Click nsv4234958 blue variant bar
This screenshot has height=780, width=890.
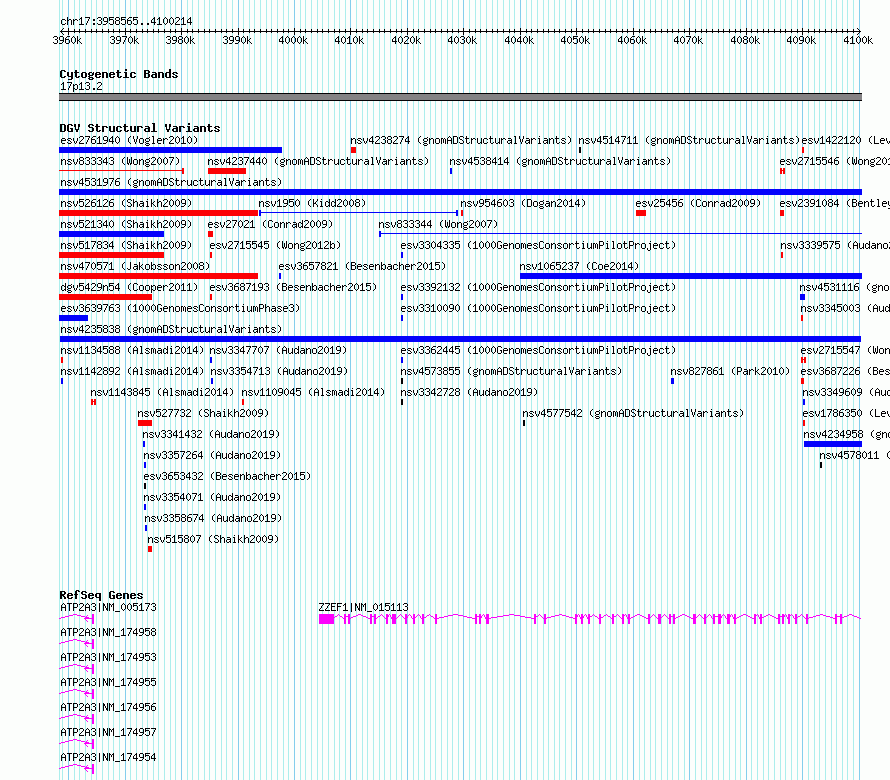(x=833, y=444)
